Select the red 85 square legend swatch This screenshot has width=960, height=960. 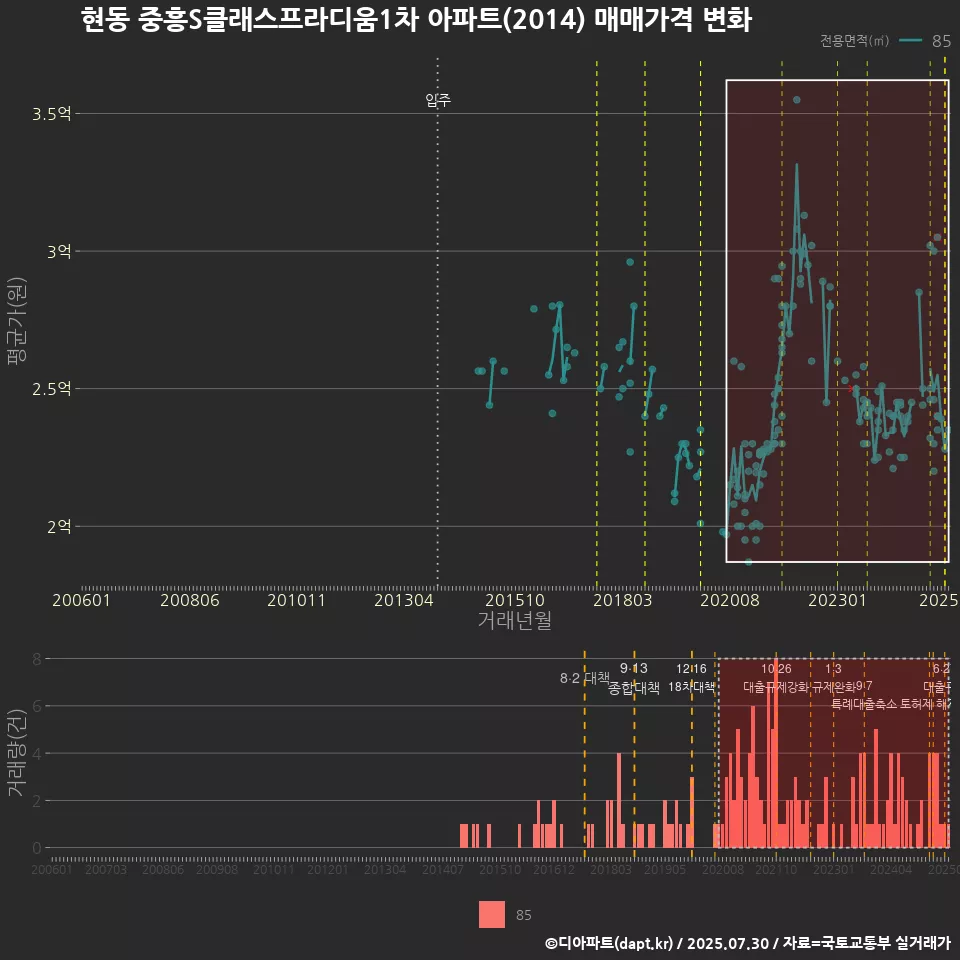(x=492, y=914)
